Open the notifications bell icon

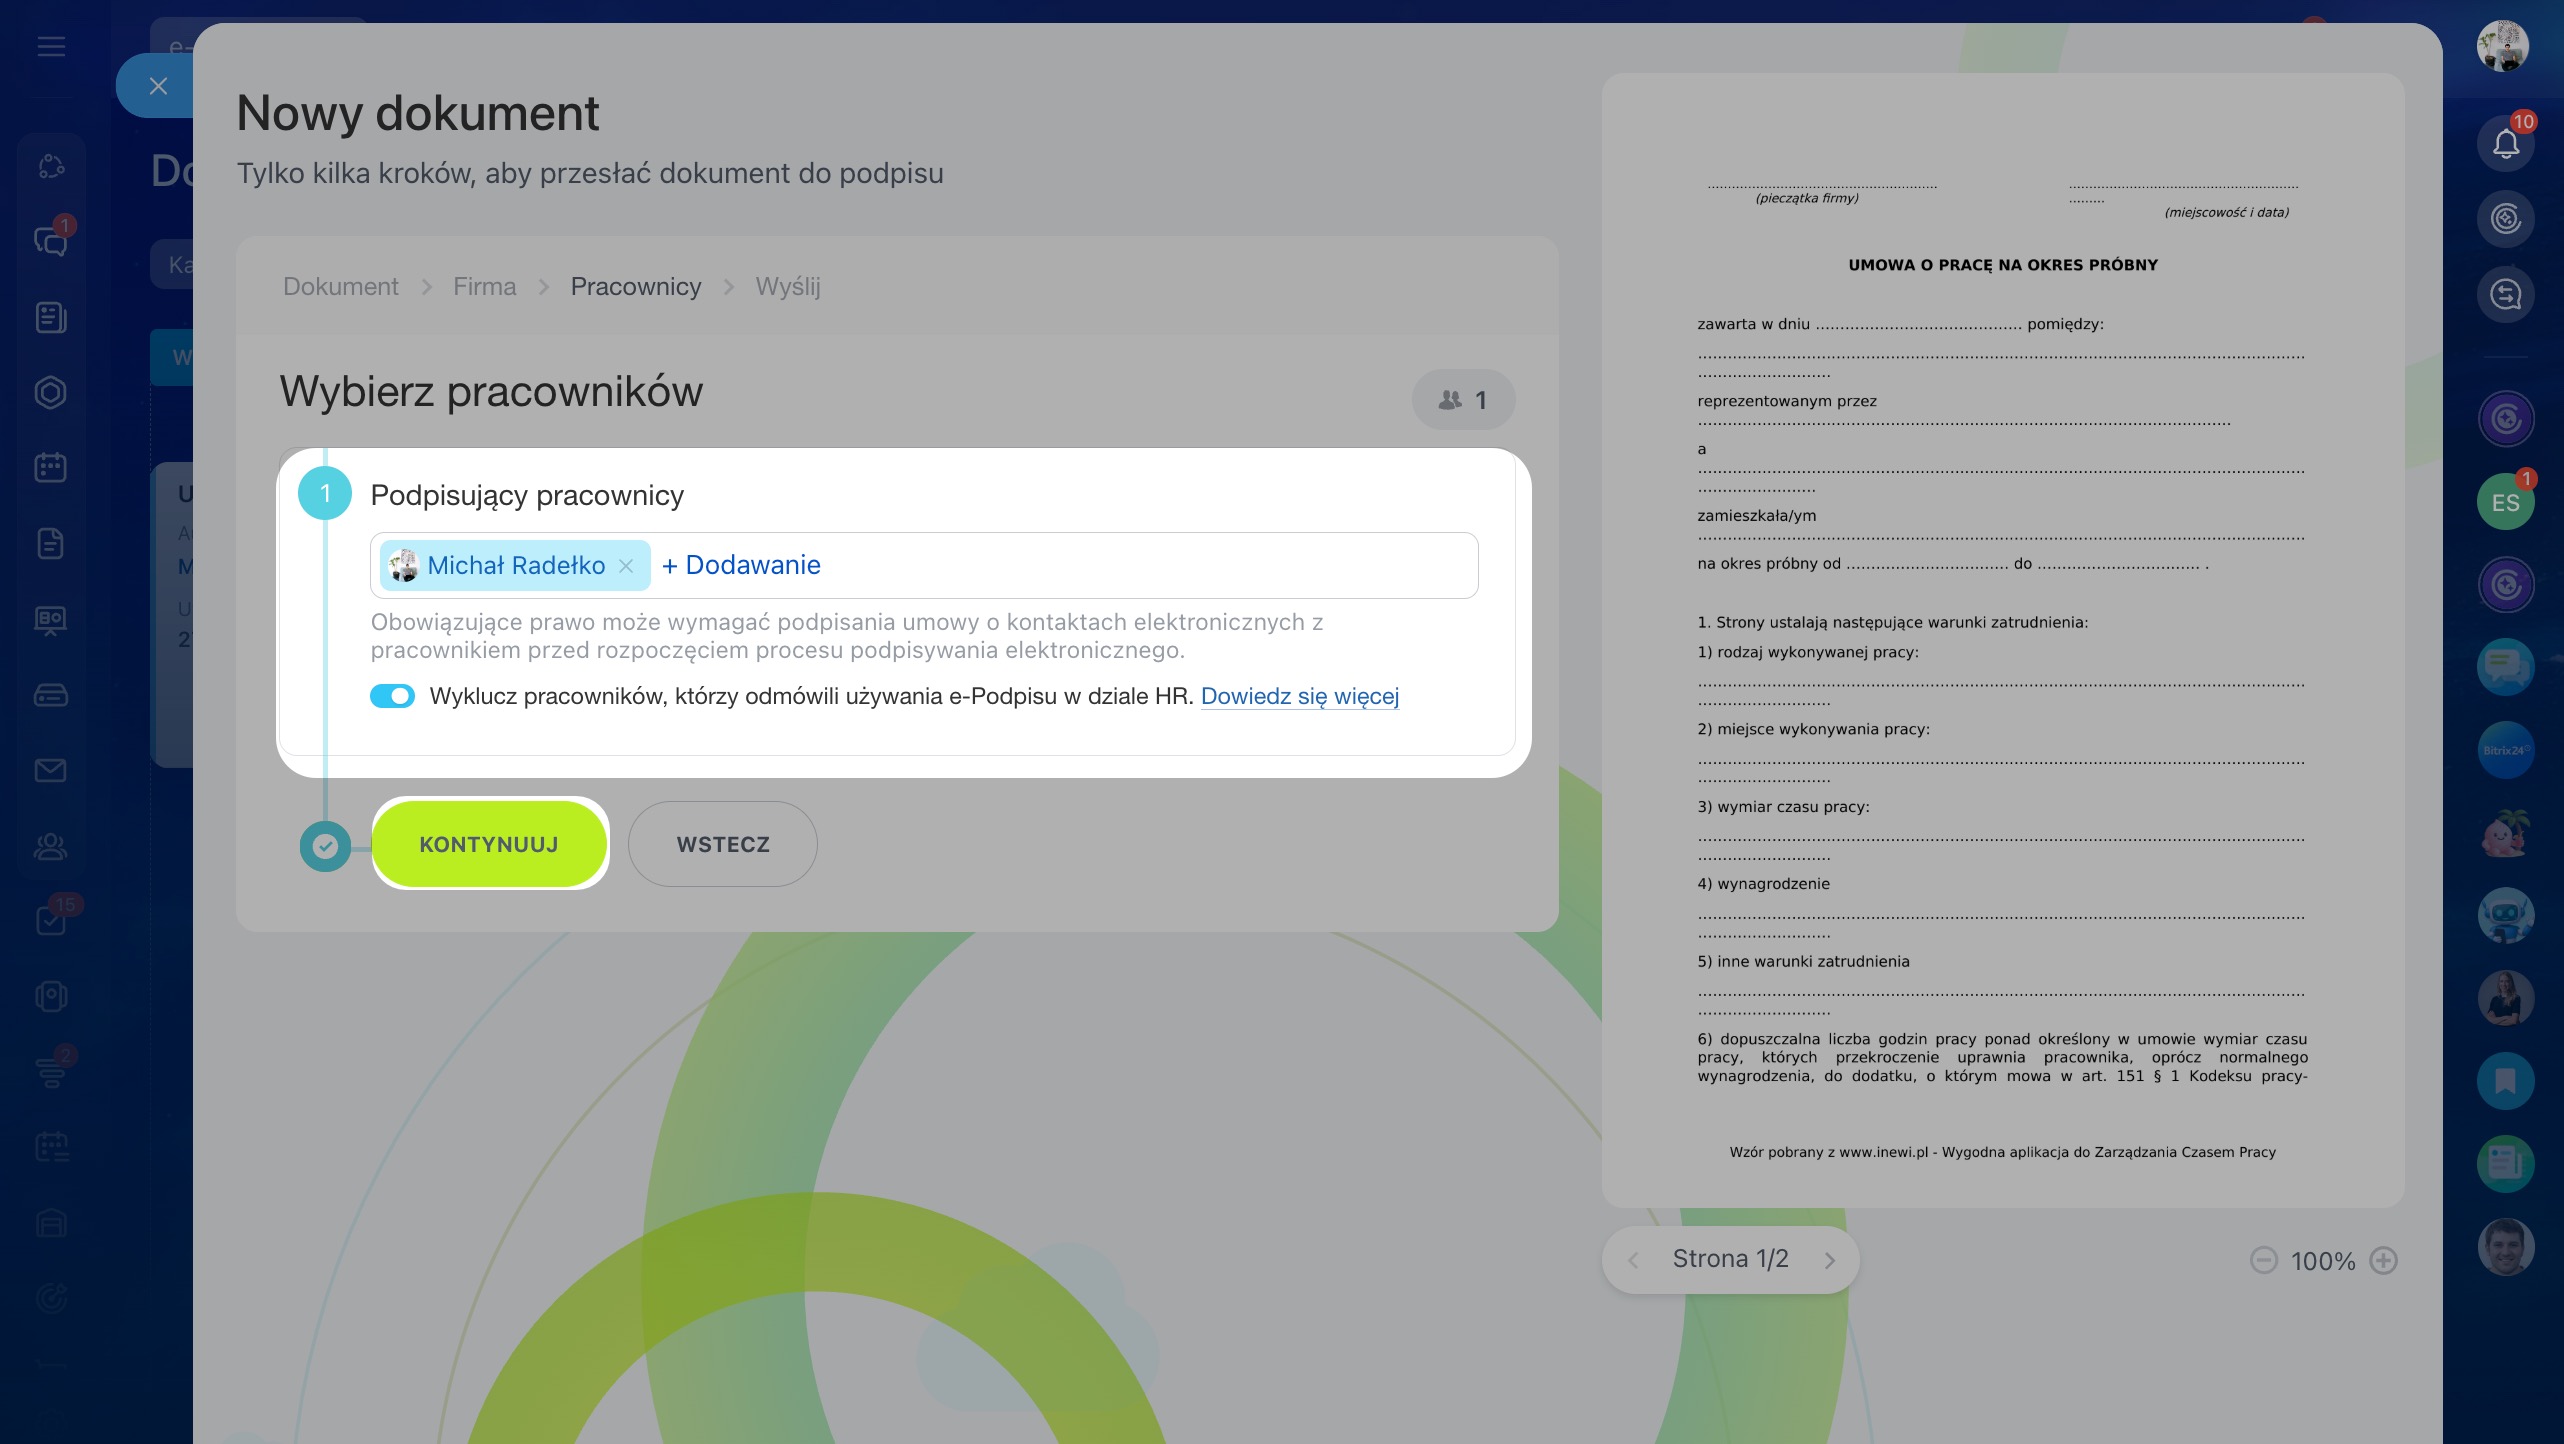(x=2505, y=144)
